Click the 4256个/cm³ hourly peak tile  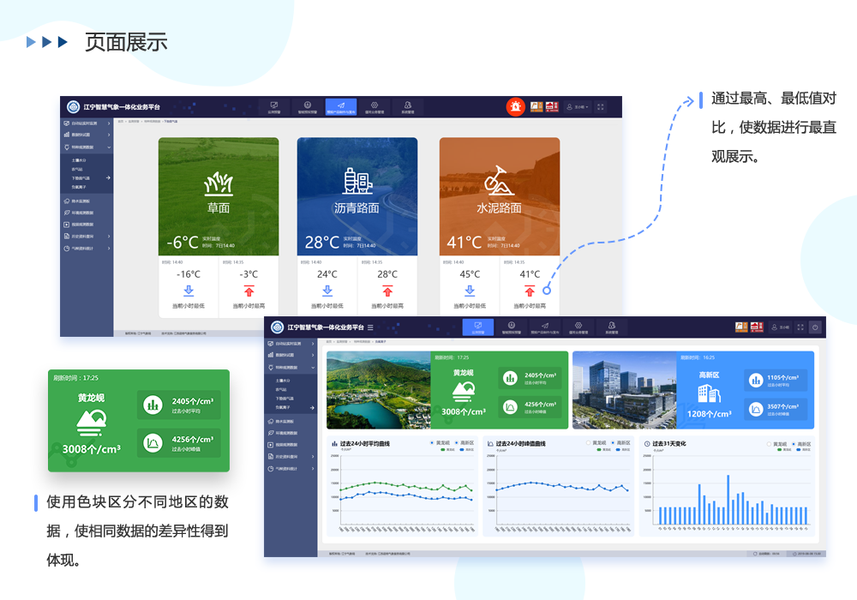pyautogui.click(x=530, y=407)
